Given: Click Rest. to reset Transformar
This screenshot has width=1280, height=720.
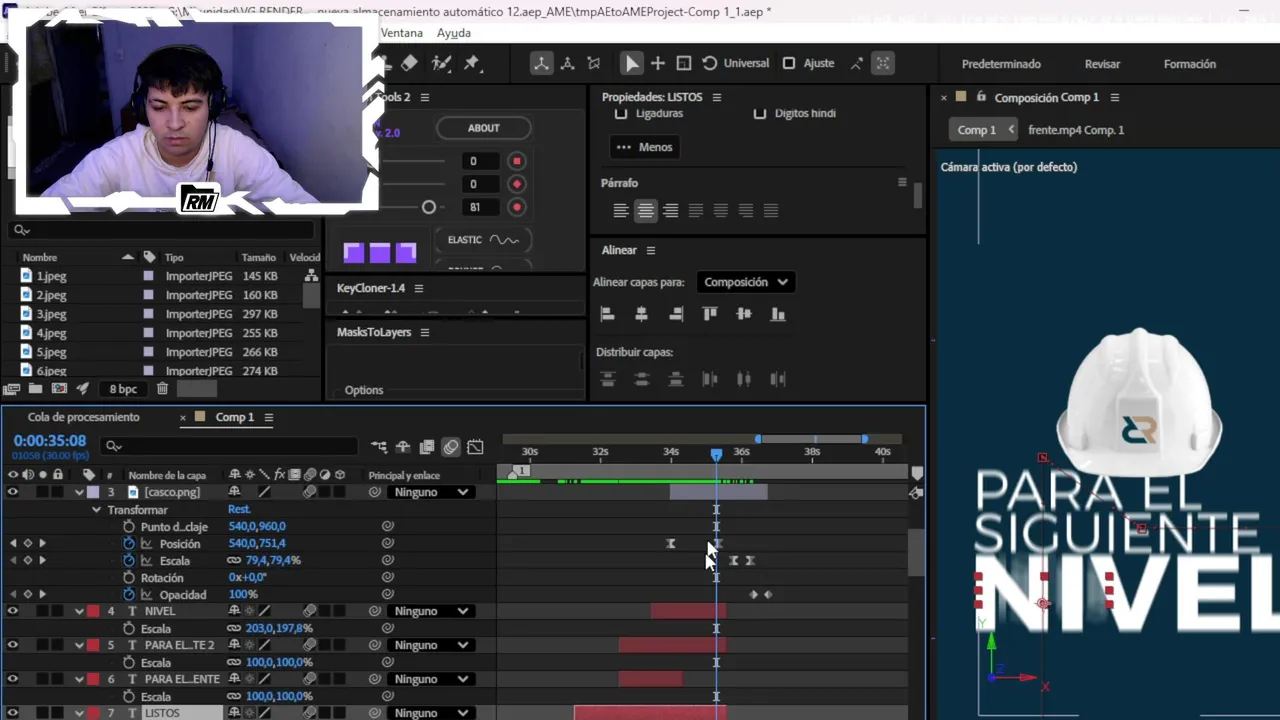Looking at the screenshot, I should [x=239, y=509].
